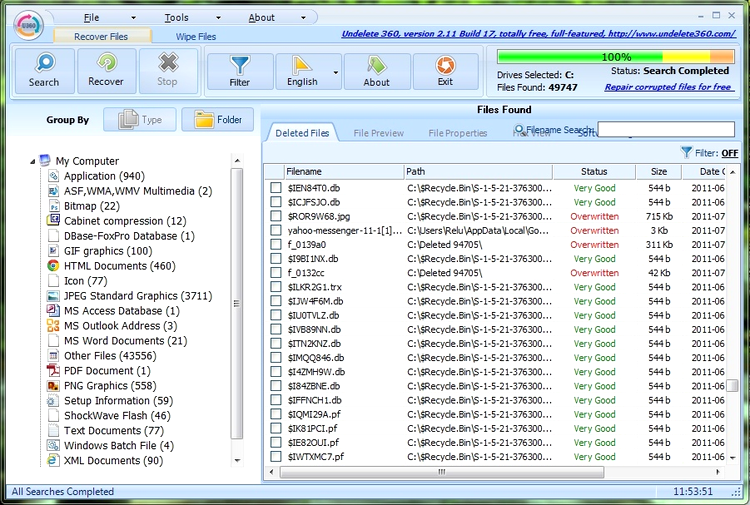Tick the f_0132cc file checkbox

coord(276,273)
